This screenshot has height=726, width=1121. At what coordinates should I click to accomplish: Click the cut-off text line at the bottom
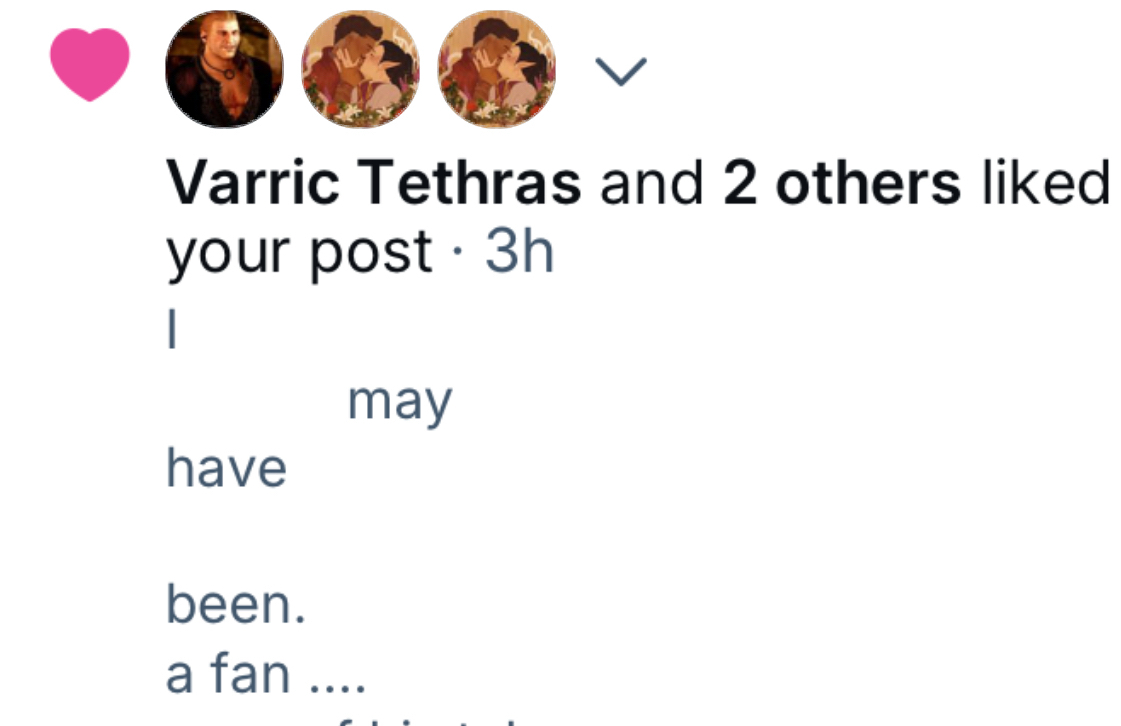430,718
